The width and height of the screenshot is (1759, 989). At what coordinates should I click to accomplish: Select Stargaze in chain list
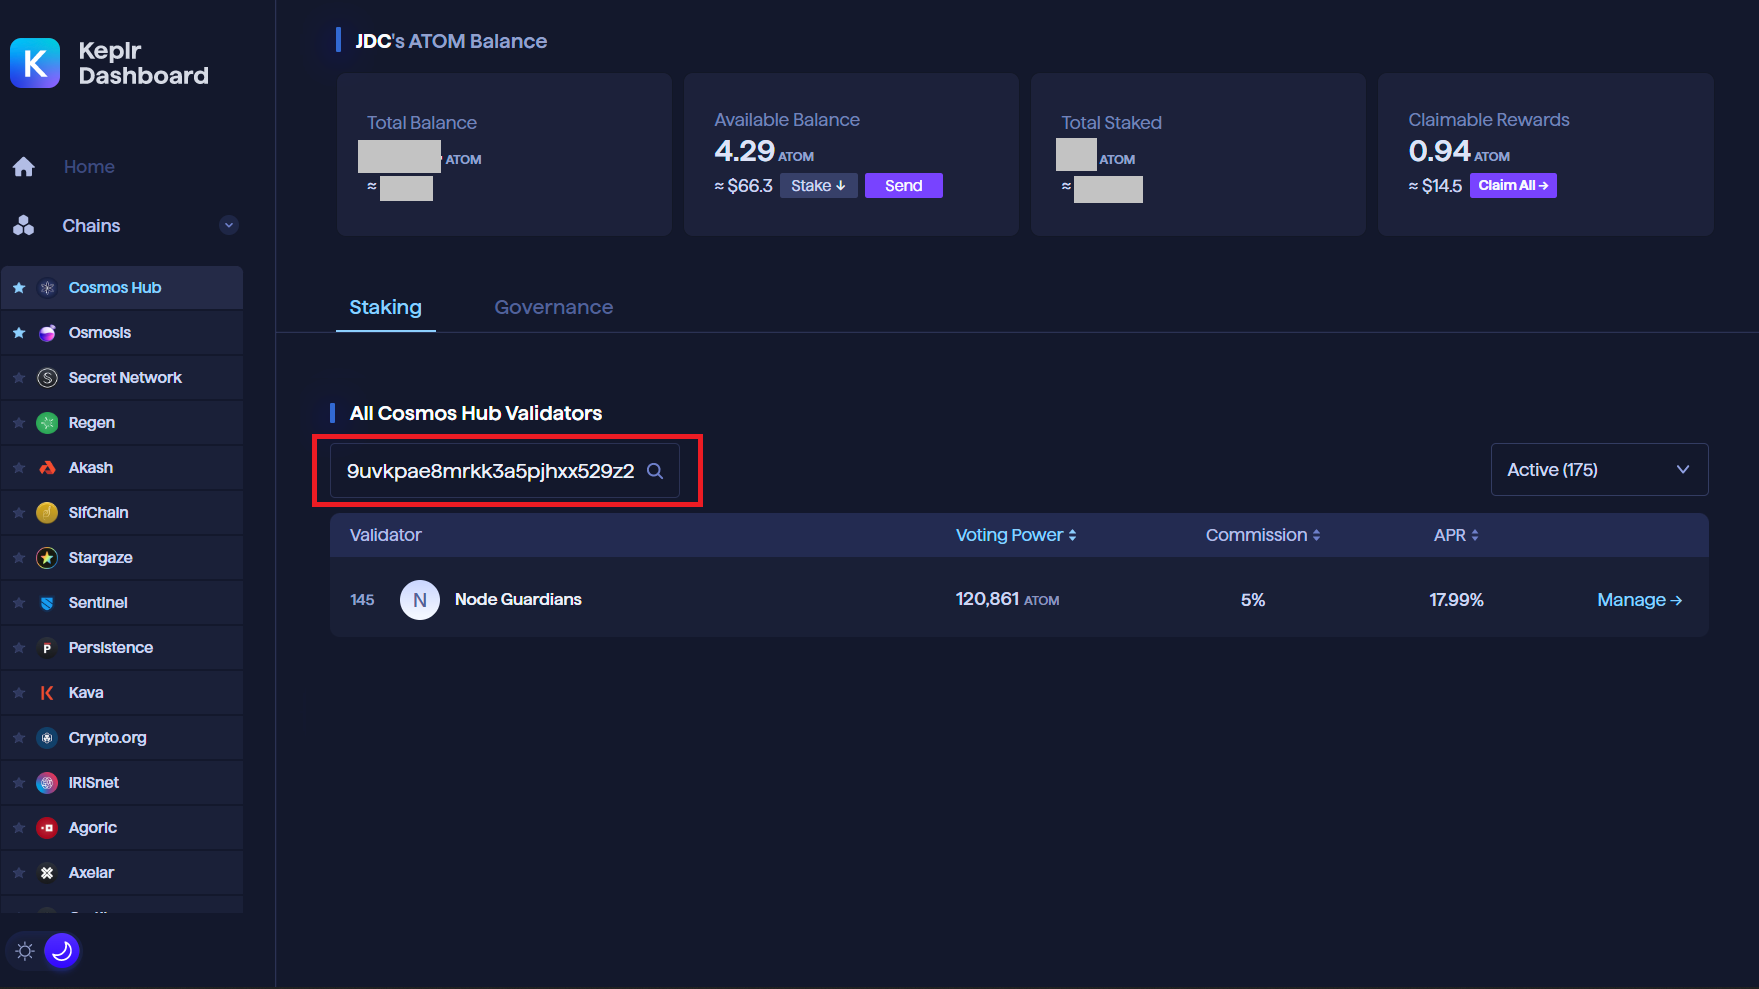121,558
